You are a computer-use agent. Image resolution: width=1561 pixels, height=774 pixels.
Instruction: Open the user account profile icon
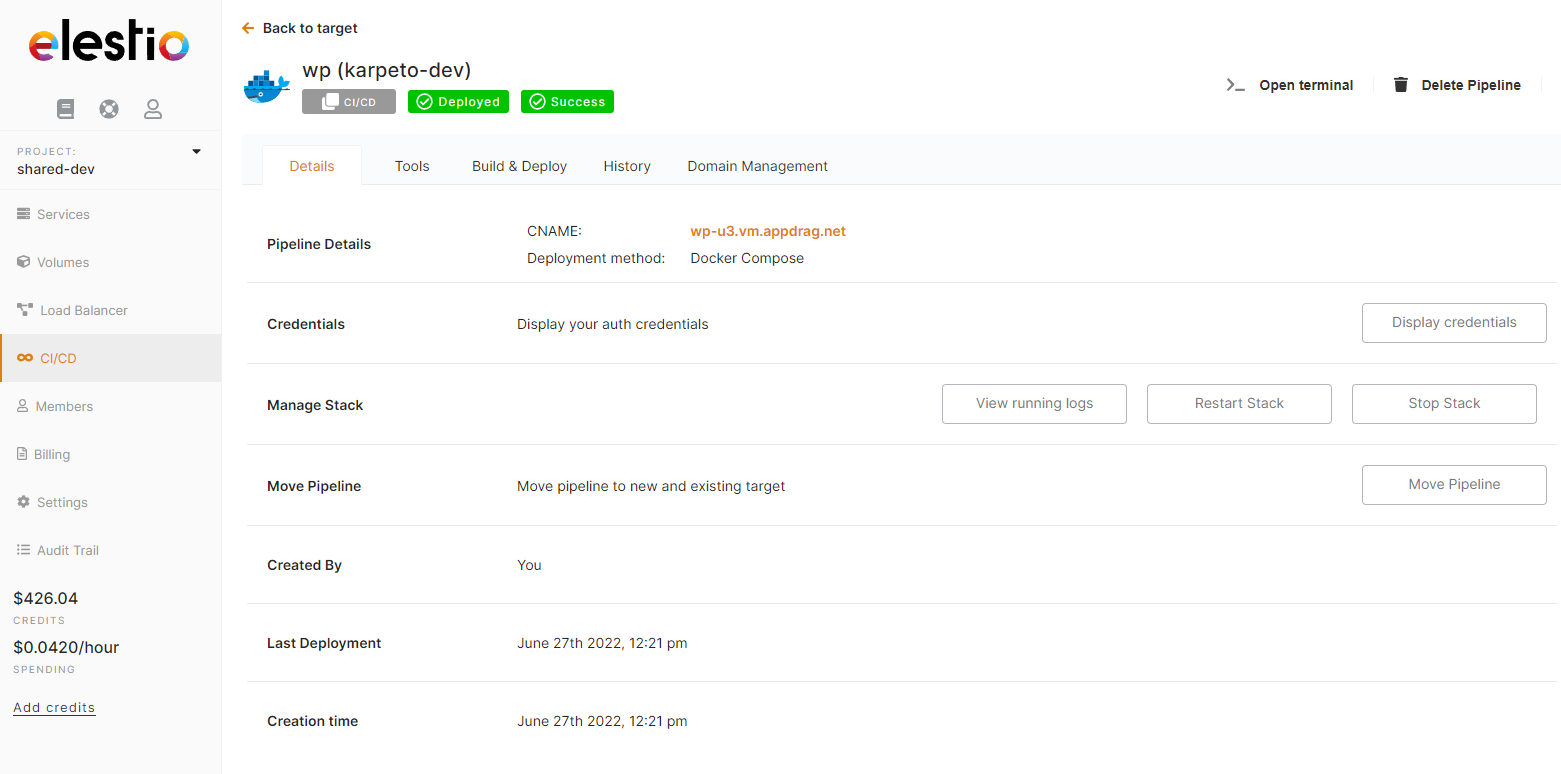click(153, 109)
